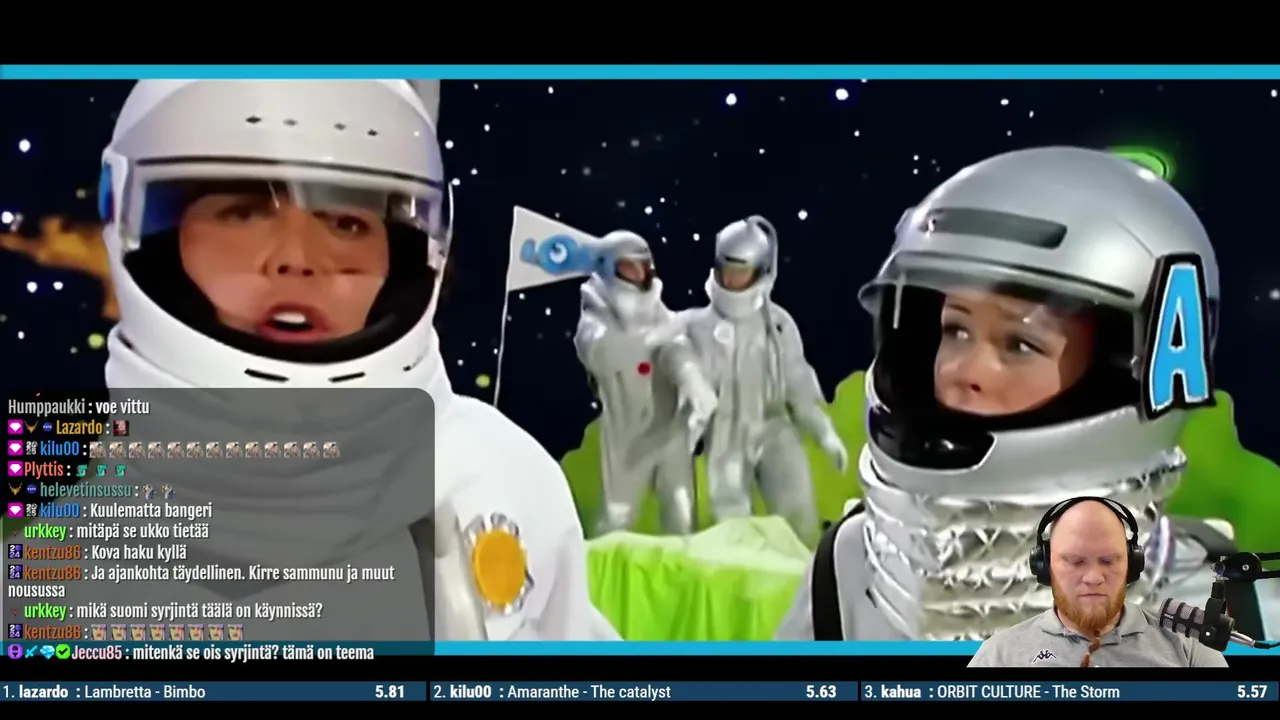Click the purple badge at the start of Jeccu85's line
The image size is (1280, 720).
coord(15,652)
